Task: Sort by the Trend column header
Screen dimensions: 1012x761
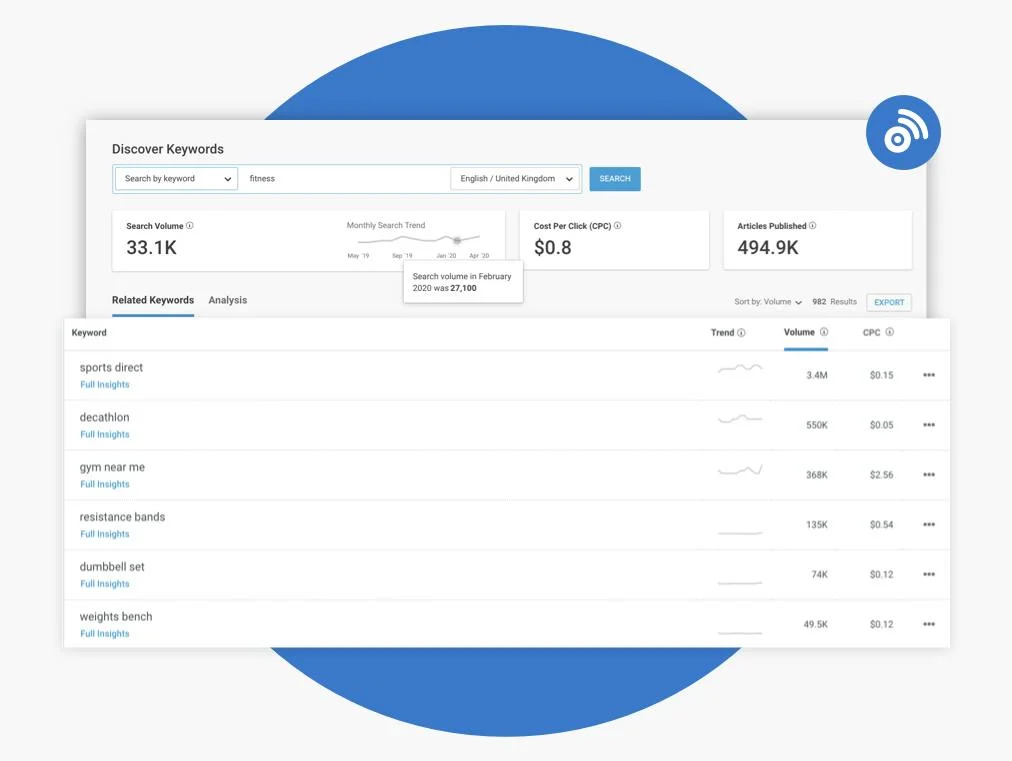Action: click(722, 332)
